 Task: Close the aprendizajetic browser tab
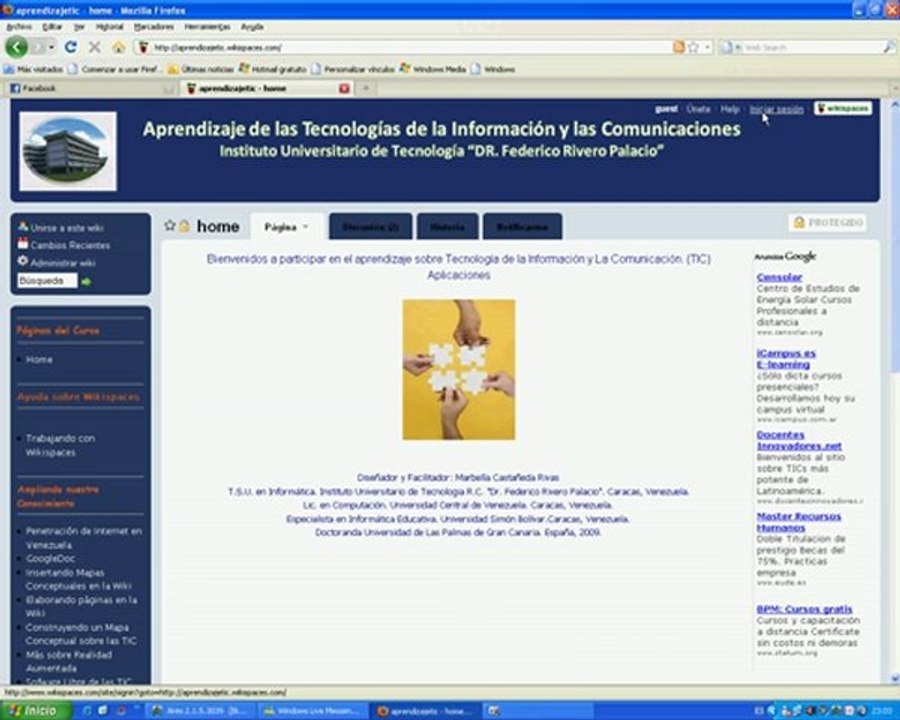coord(344,88)
